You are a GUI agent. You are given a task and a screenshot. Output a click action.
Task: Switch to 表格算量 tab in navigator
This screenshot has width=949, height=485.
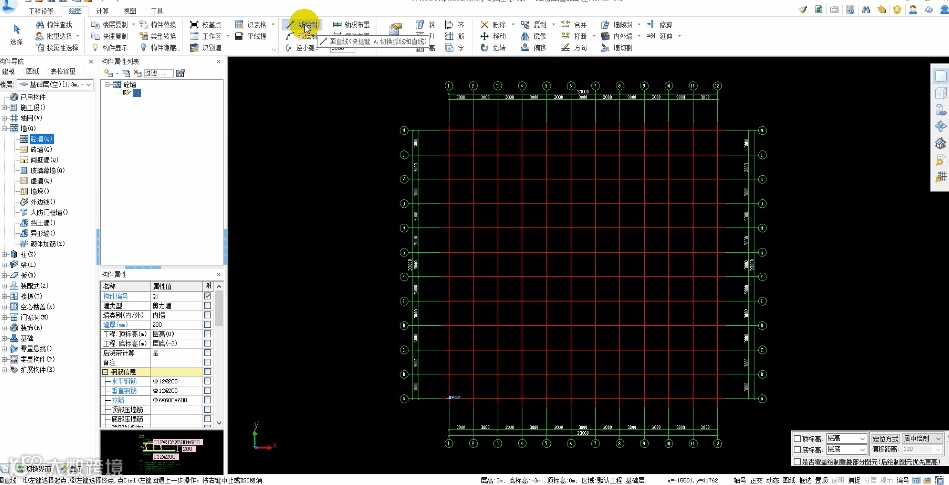click(62, 71)
